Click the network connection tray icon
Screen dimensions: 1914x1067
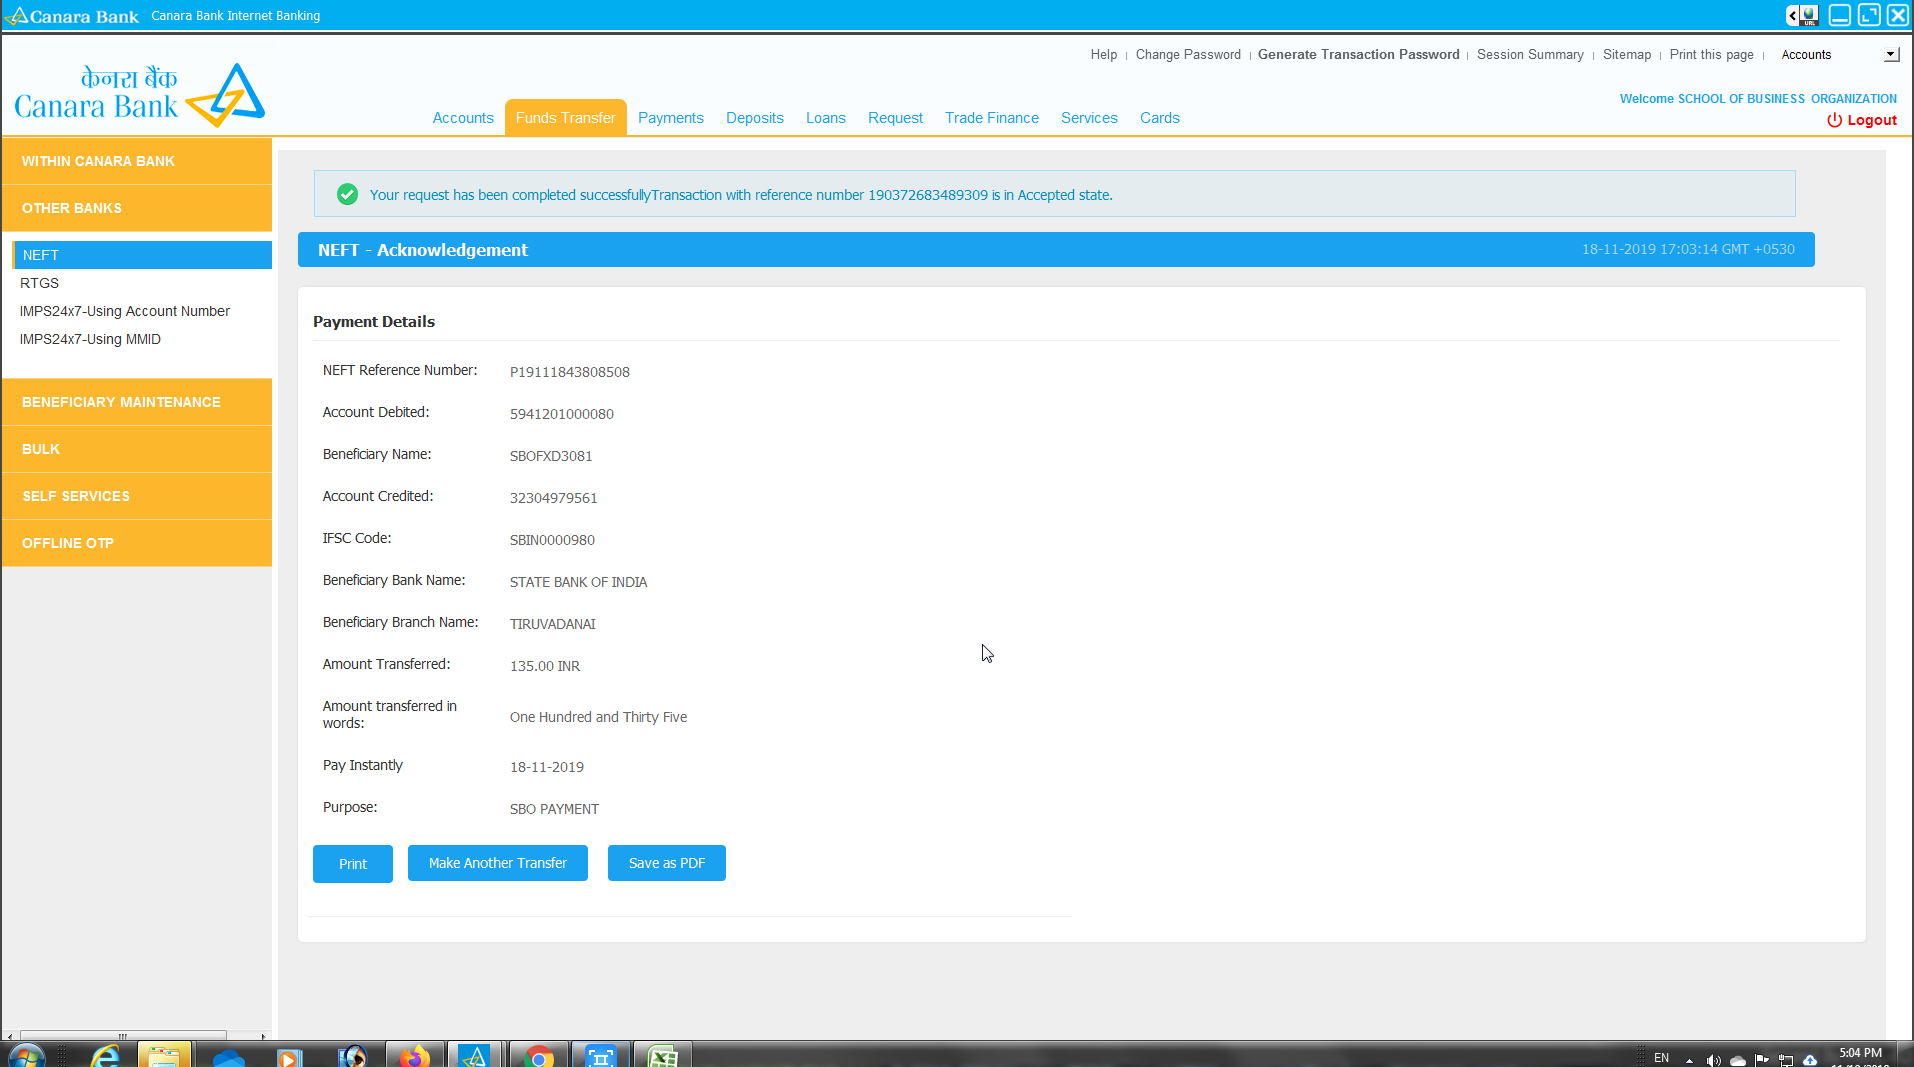[1786, 1060]
